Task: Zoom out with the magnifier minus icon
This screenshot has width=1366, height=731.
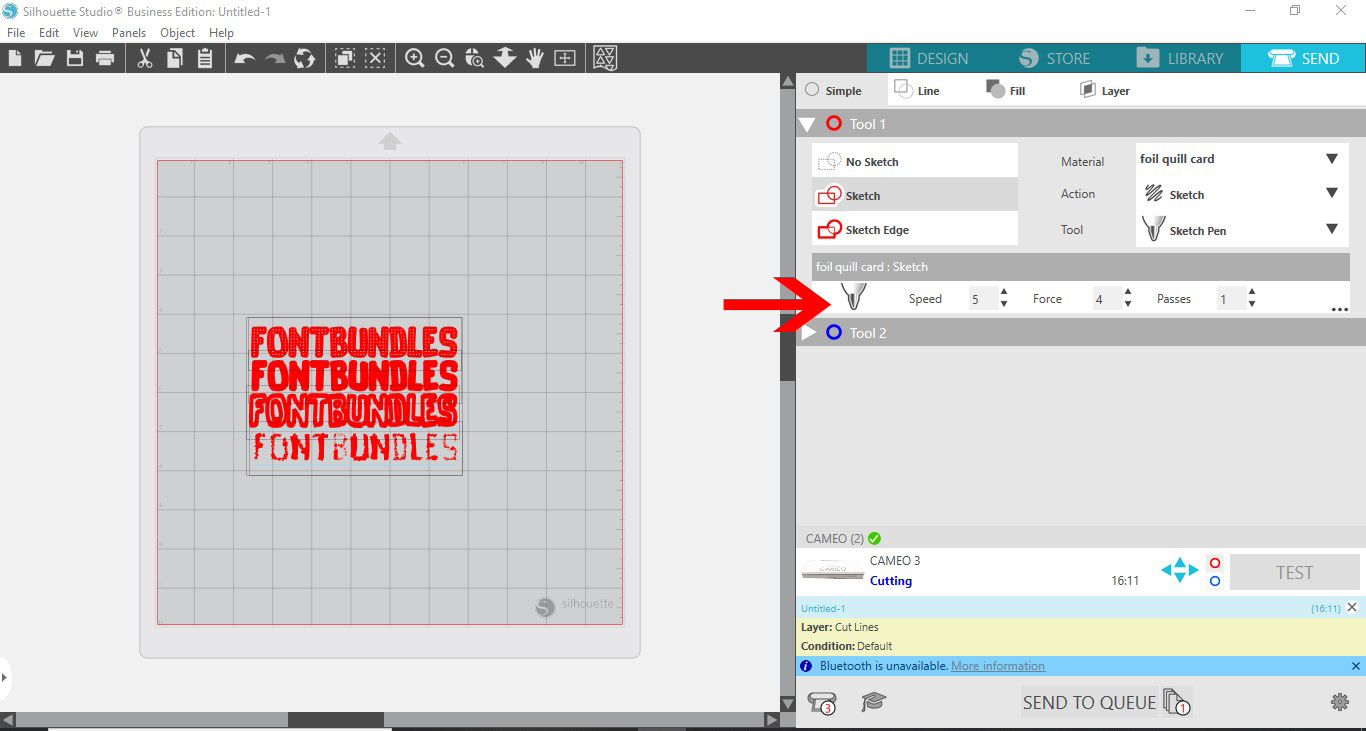Action: [x=445, y=58]
